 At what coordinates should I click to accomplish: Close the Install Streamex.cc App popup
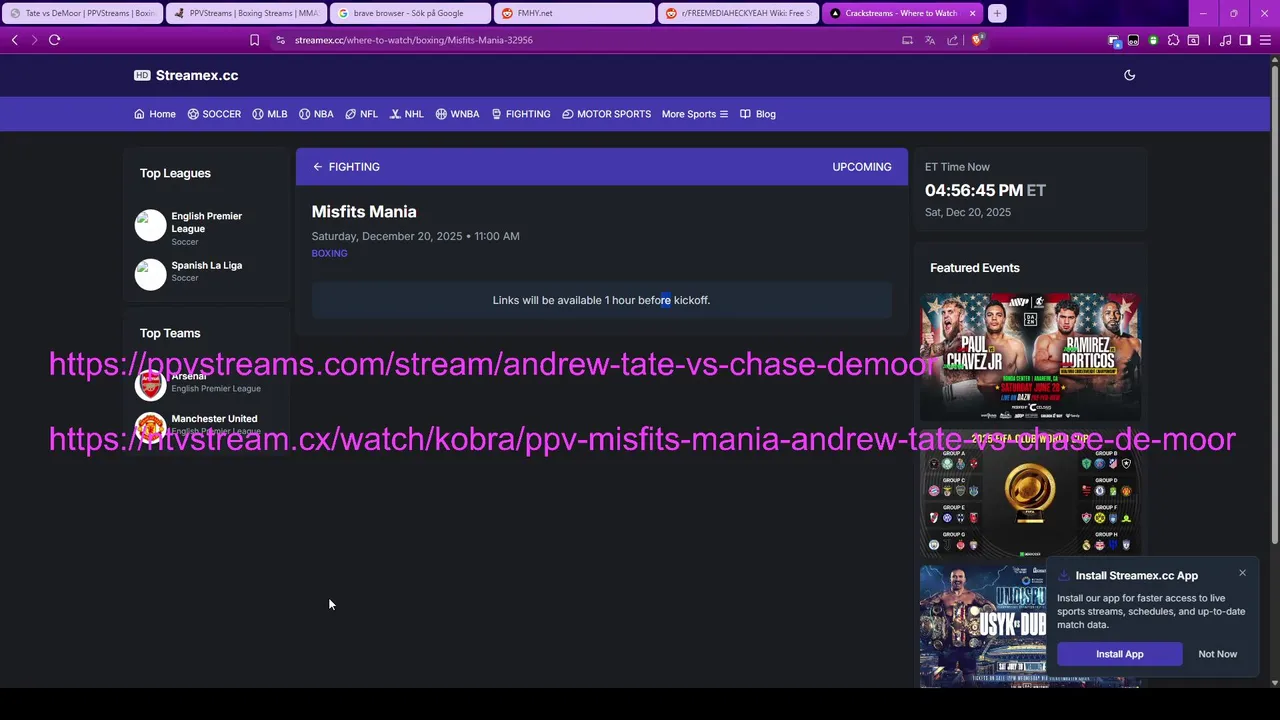click(x=1242, y=573)
